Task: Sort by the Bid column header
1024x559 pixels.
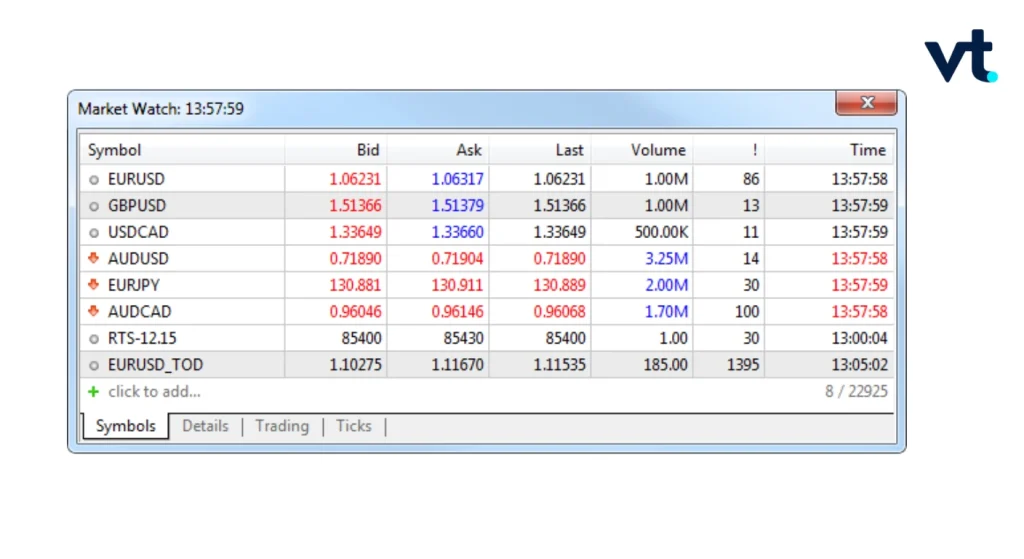Action: click(336, 150)
